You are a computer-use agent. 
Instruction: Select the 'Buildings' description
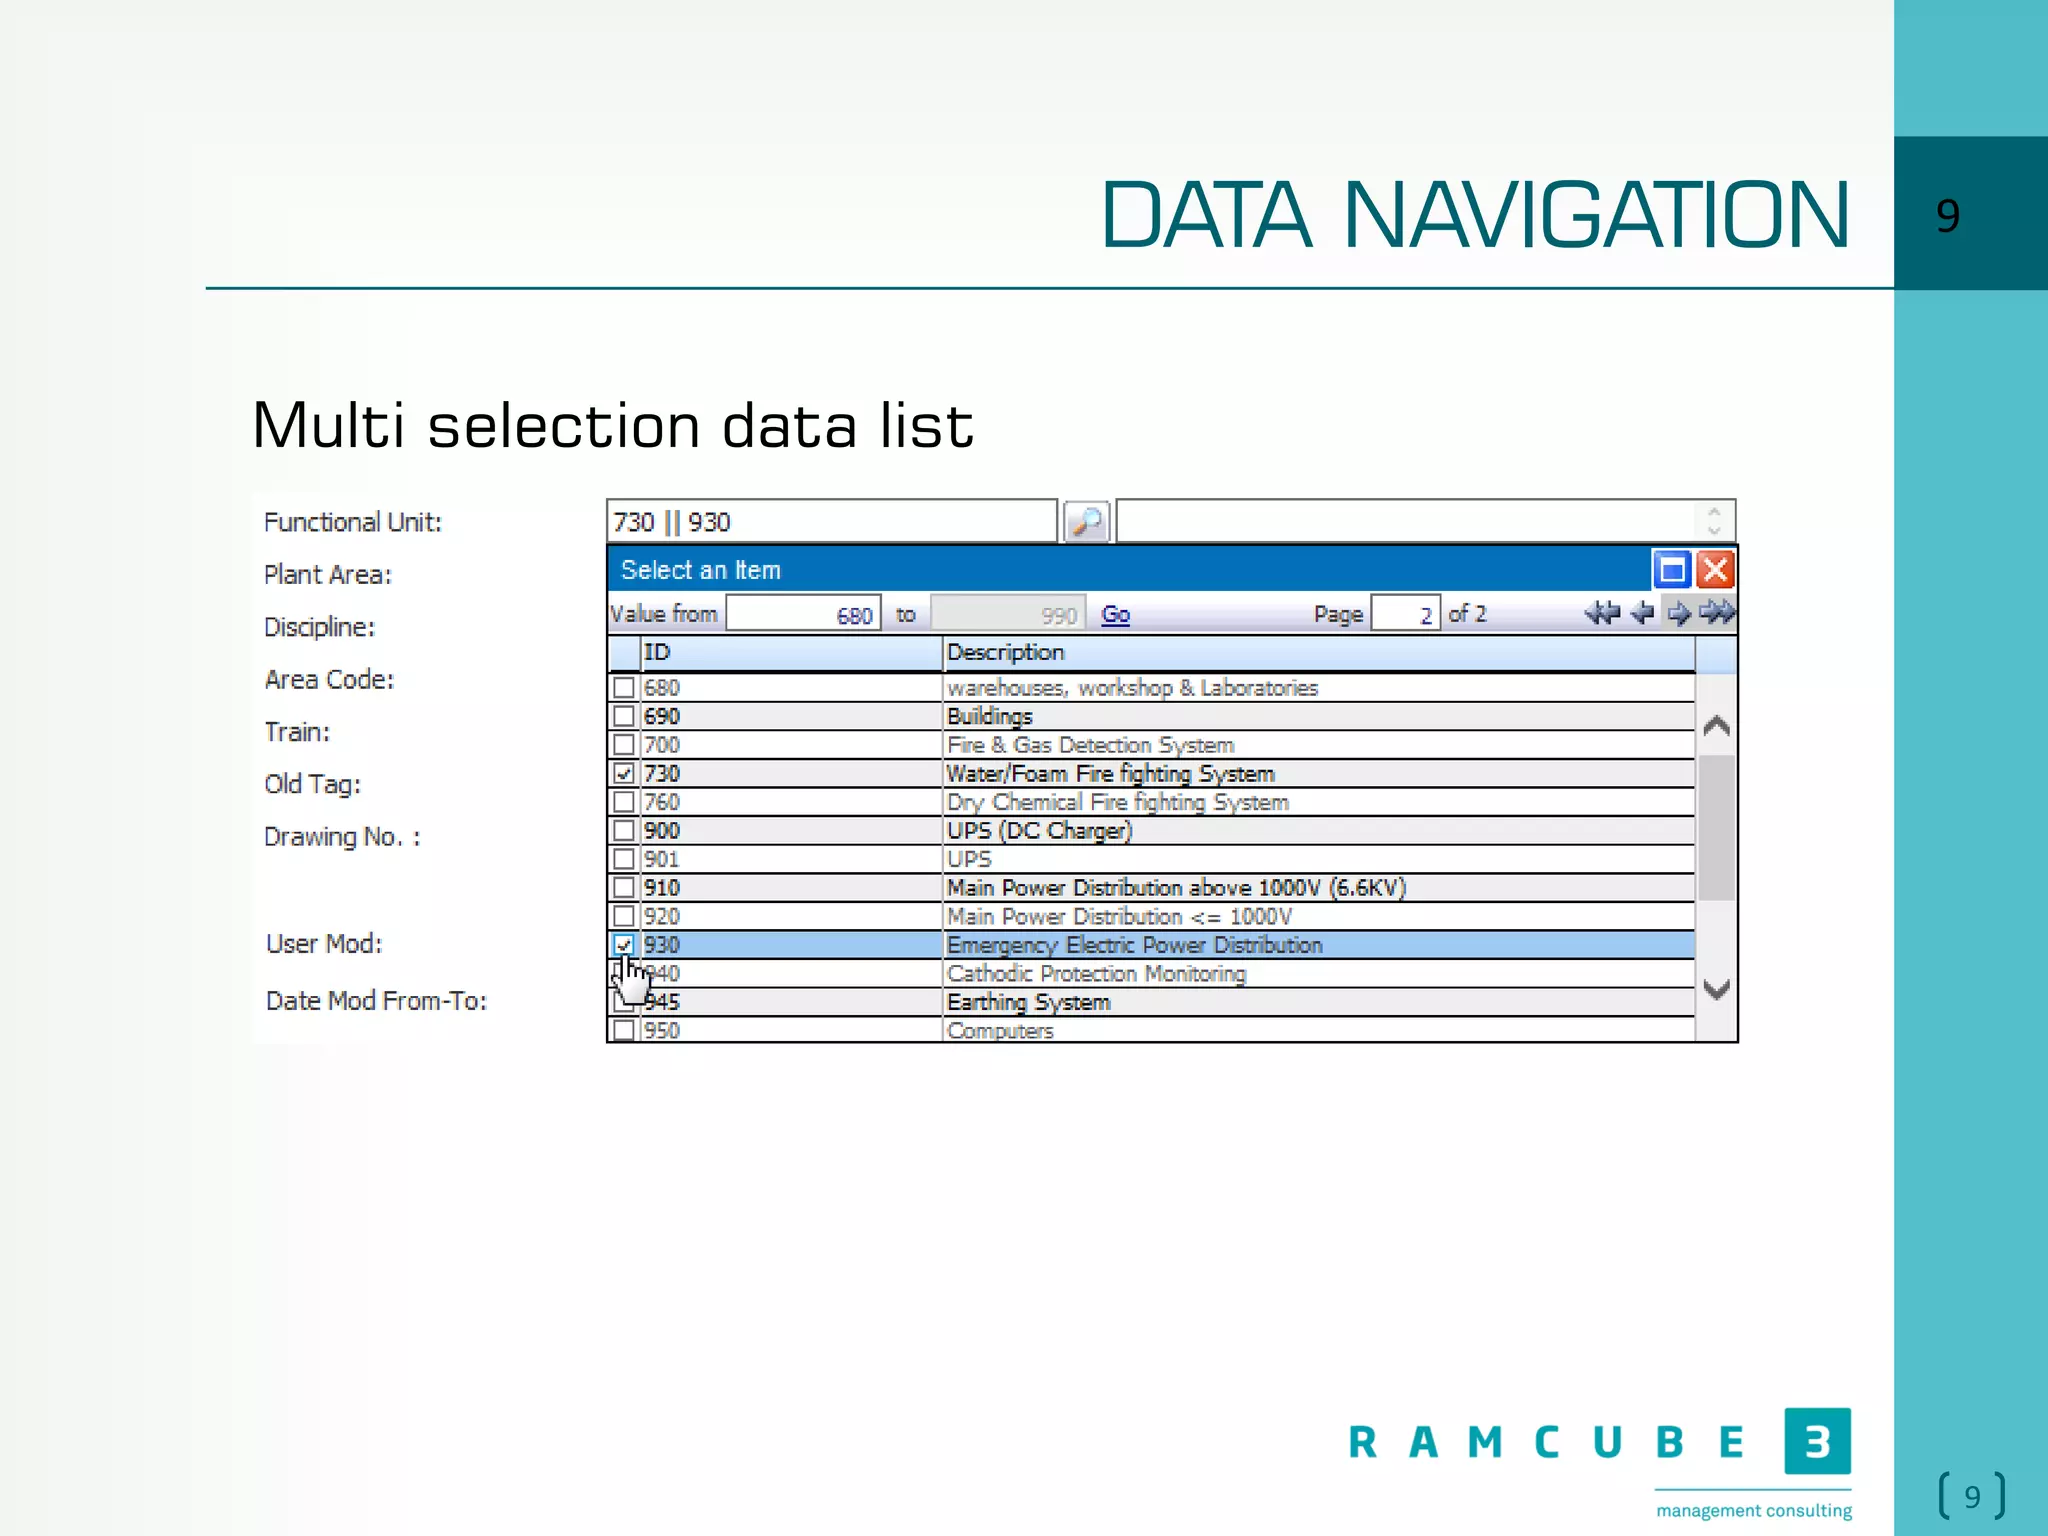click(x=989, y=717)
